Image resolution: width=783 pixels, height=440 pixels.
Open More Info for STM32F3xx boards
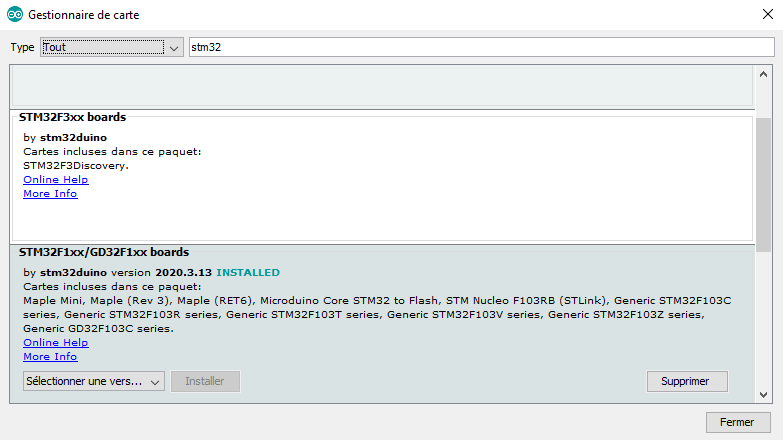[50, 193]
